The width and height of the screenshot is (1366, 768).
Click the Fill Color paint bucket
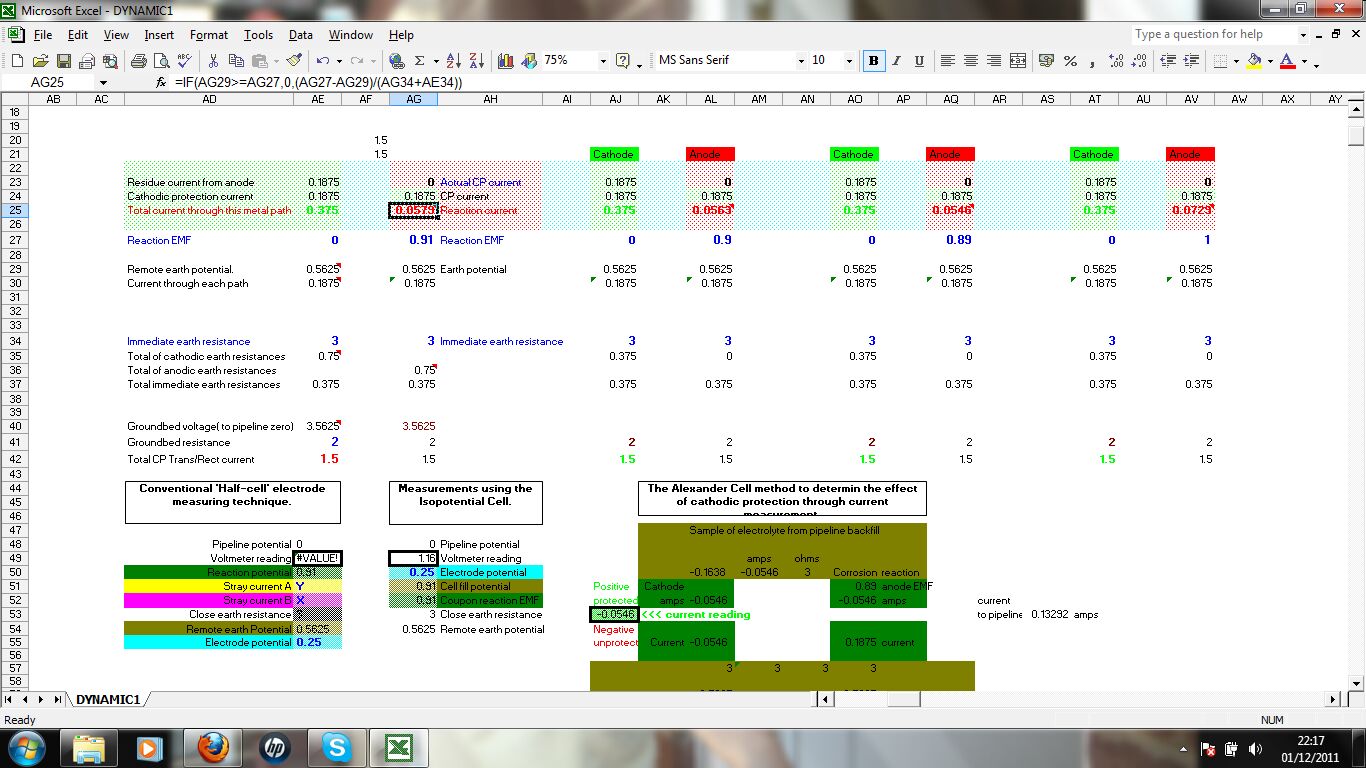coord(1254,61)
